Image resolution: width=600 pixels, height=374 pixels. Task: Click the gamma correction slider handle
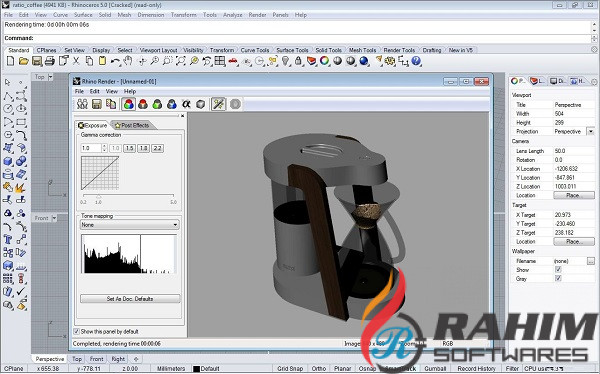click(98, 196)
